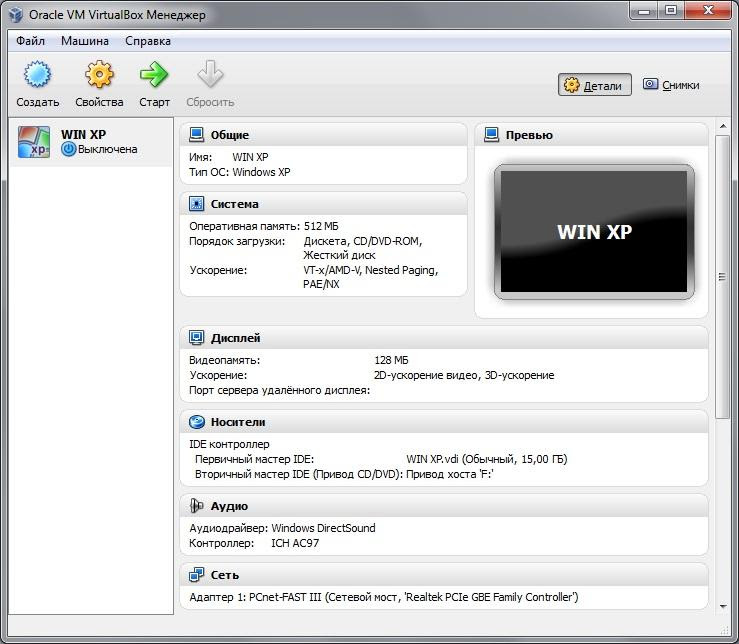The height and width of the screenshot is (644, 739).
Task: Click the Общие section computer icon
Action: tap(197, 135)
